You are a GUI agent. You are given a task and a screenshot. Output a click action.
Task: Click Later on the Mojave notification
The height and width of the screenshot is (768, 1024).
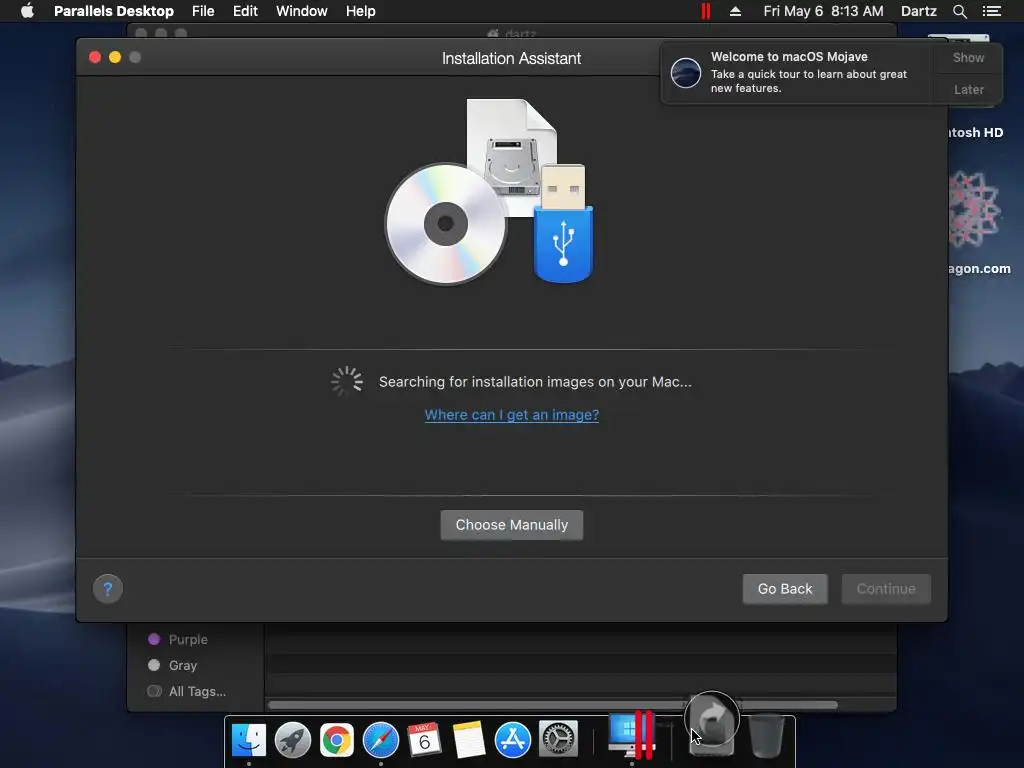click(968, 89)
